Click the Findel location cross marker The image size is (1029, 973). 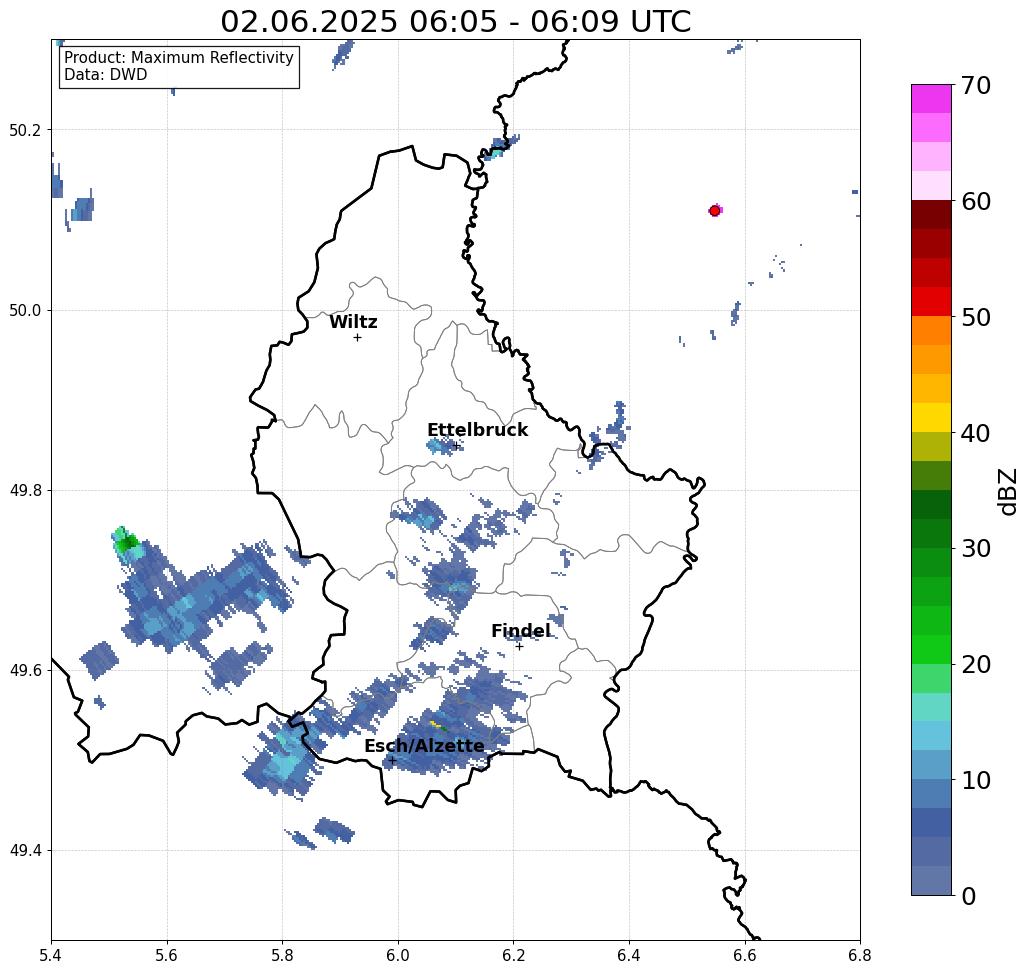519,647
